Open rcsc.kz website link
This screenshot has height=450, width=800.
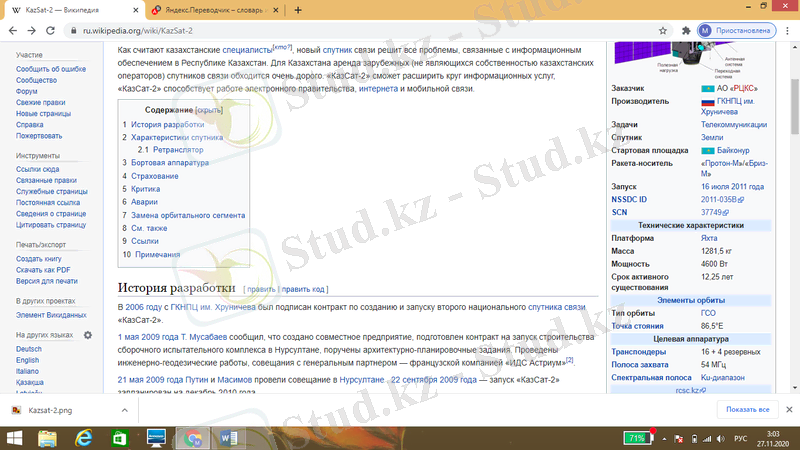coord(690,390)
